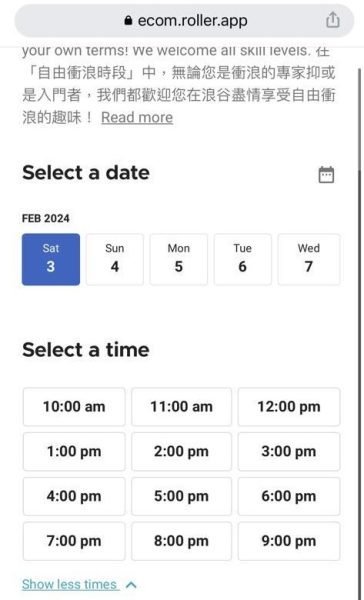Select the 2:00 pm time slot
The image size is (364, 600).
[x=181, y=452]
